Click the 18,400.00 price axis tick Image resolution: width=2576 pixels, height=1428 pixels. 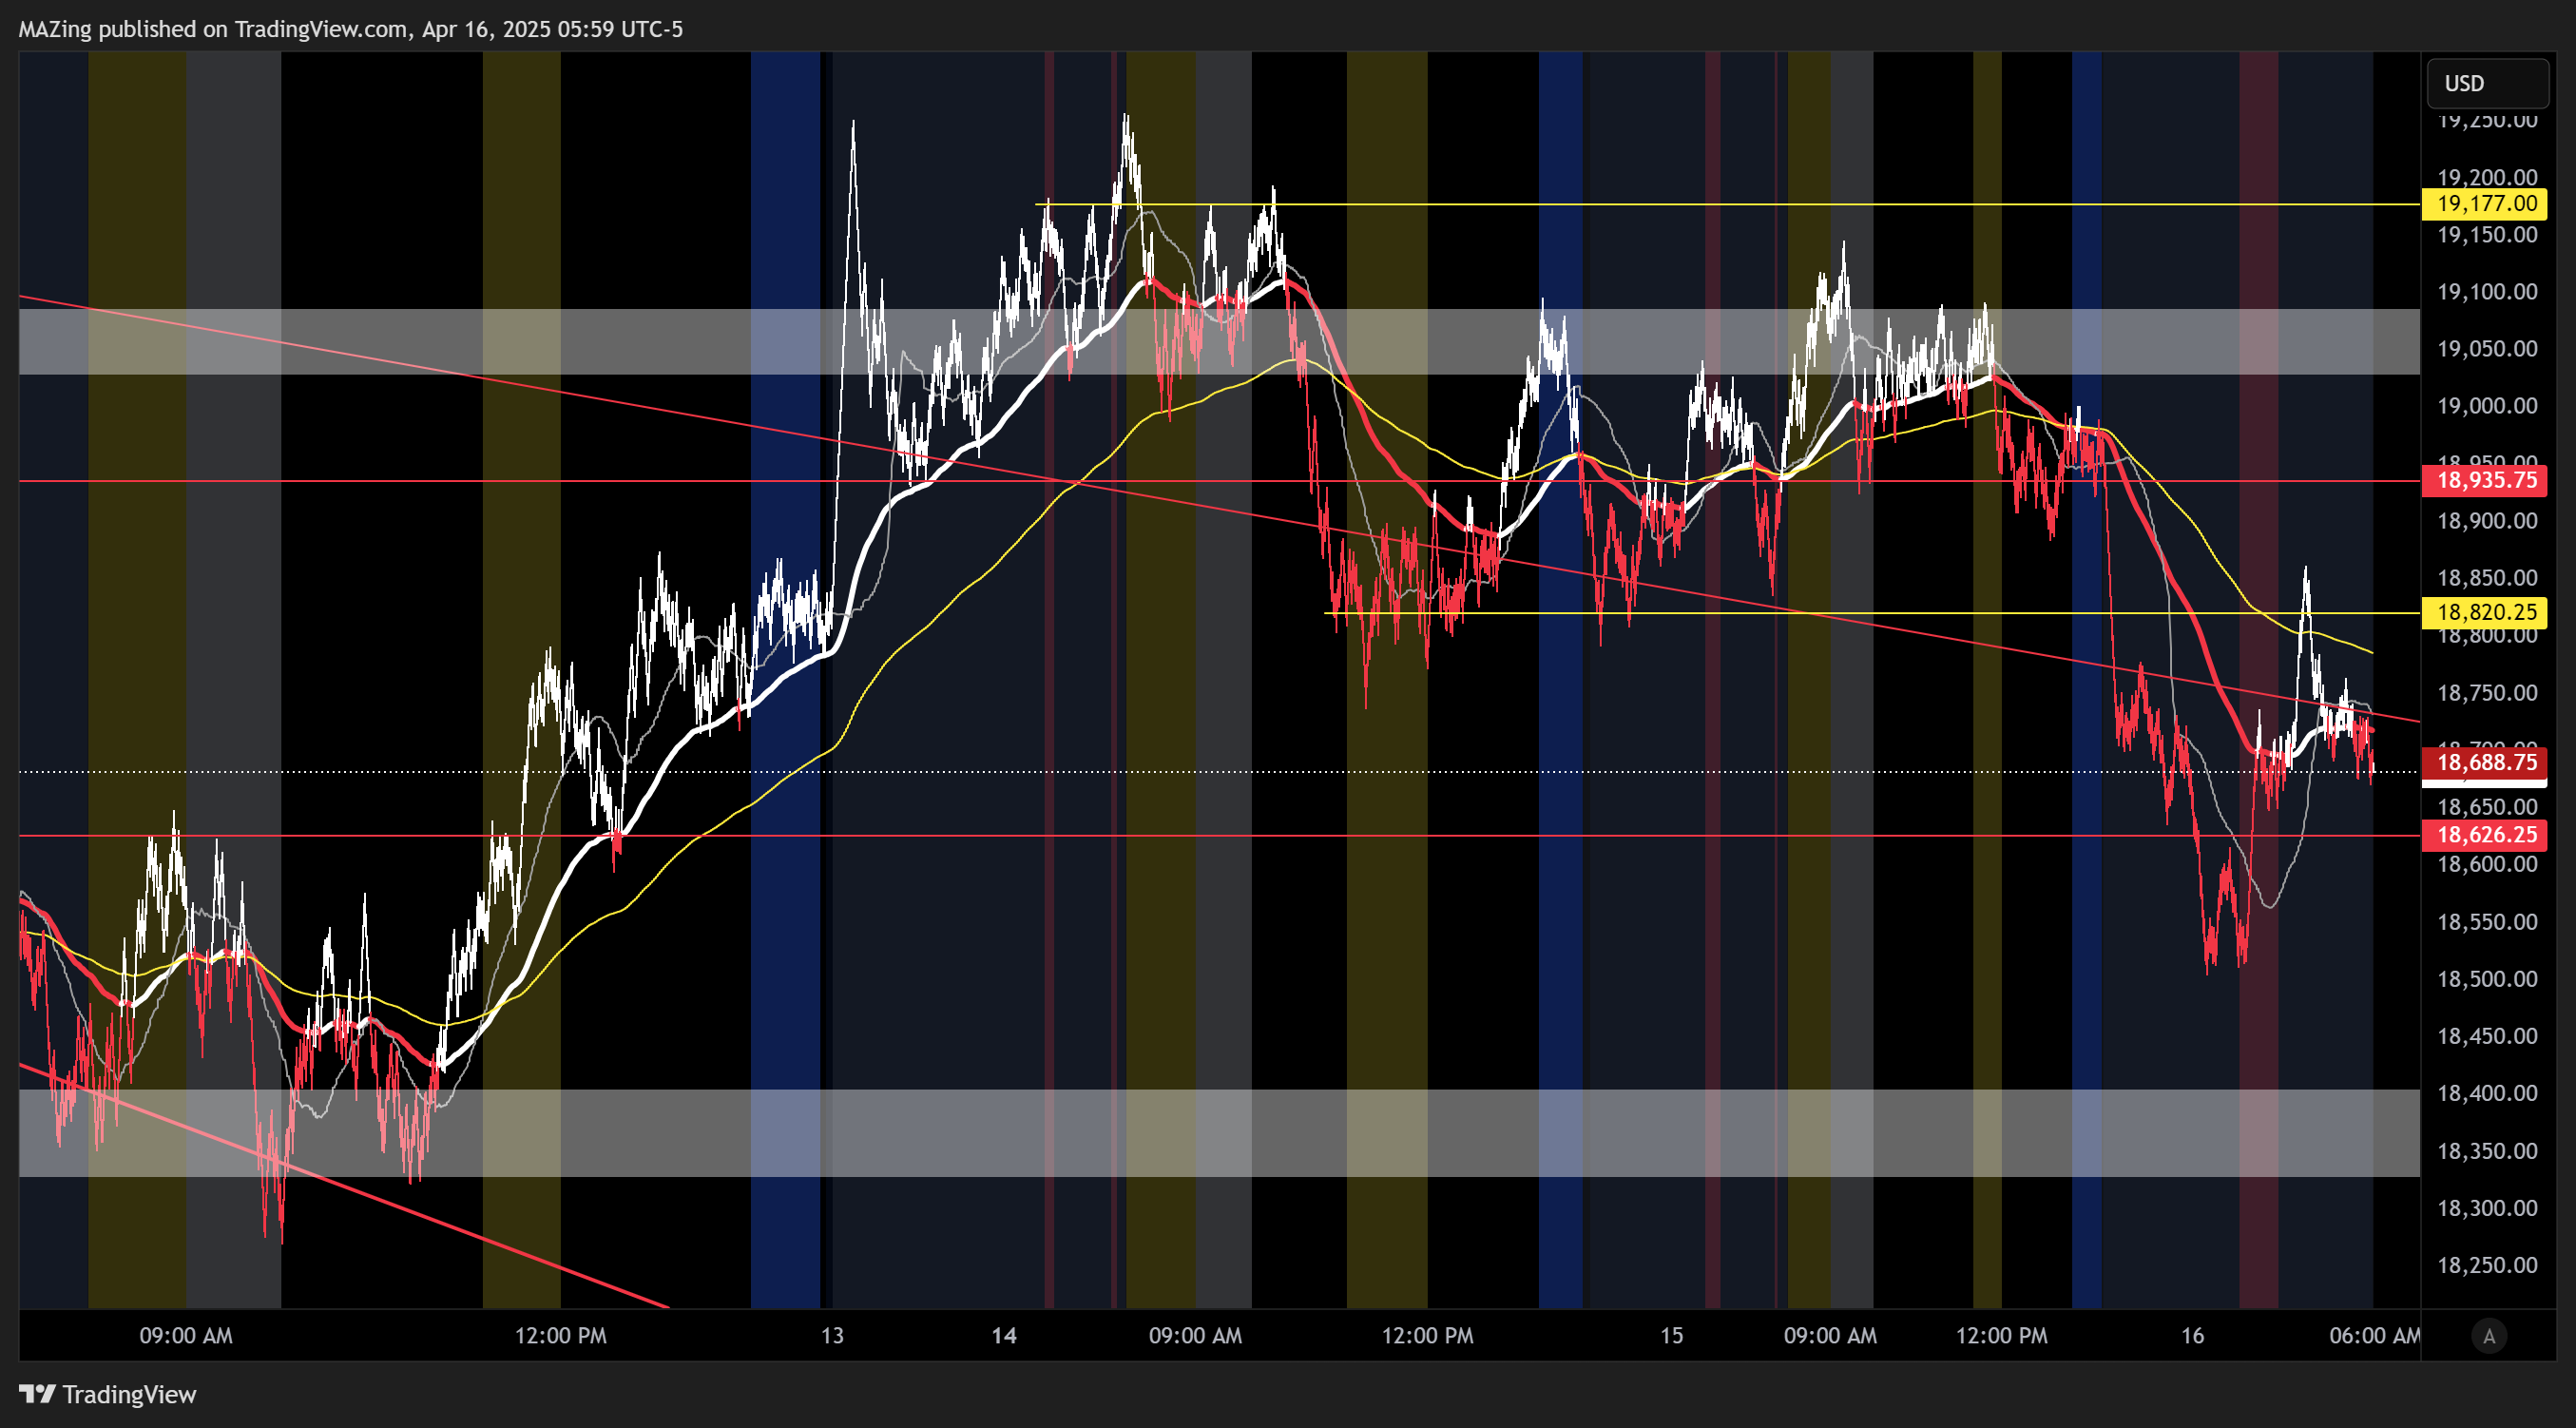tap(2486, 1093)
